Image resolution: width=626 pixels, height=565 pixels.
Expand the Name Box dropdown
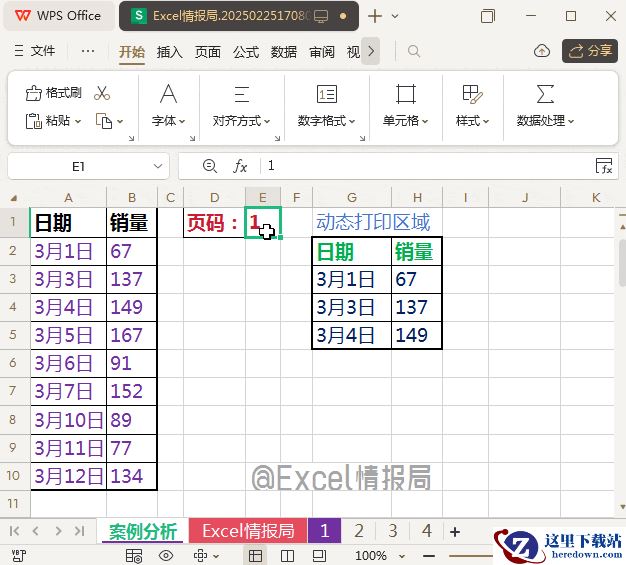[158, 166]
